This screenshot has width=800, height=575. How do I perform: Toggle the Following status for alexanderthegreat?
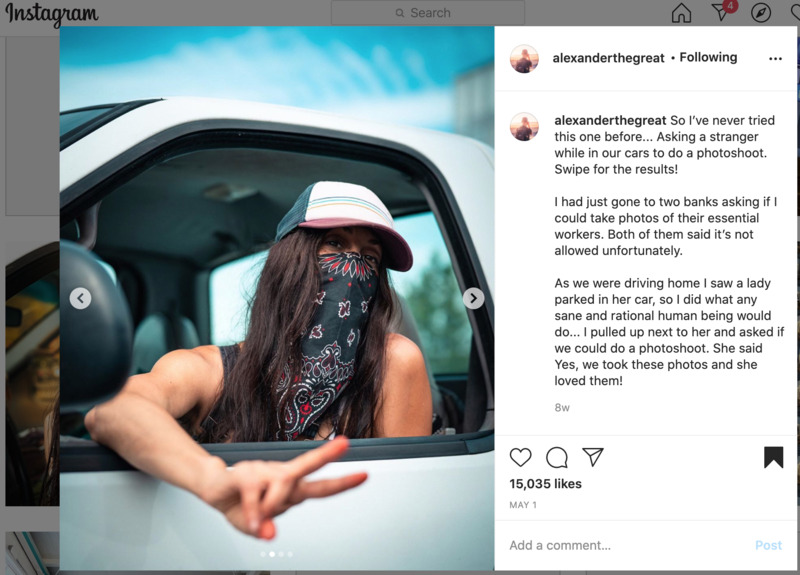708,57
